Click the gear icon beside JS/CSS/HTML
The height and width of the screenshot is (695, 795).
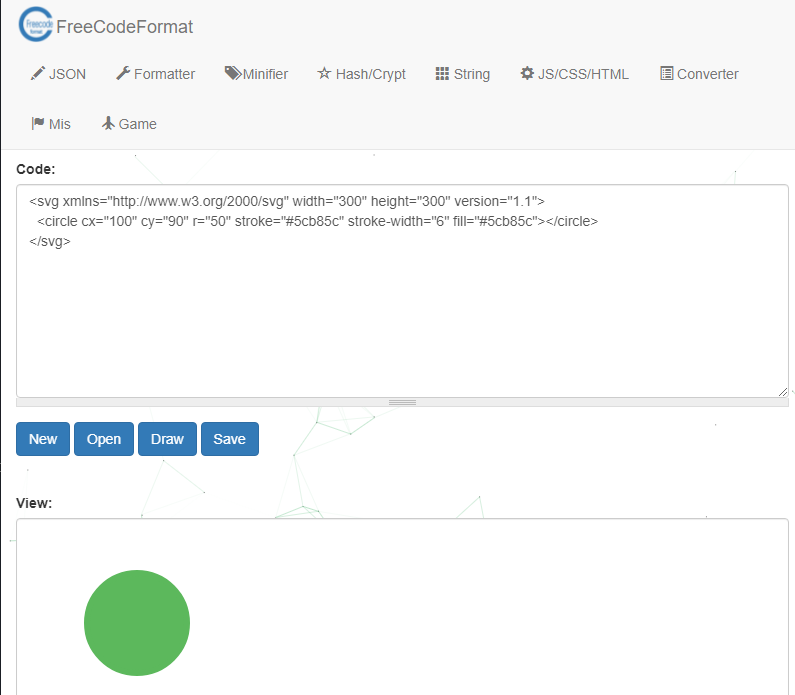pos(527,74)
